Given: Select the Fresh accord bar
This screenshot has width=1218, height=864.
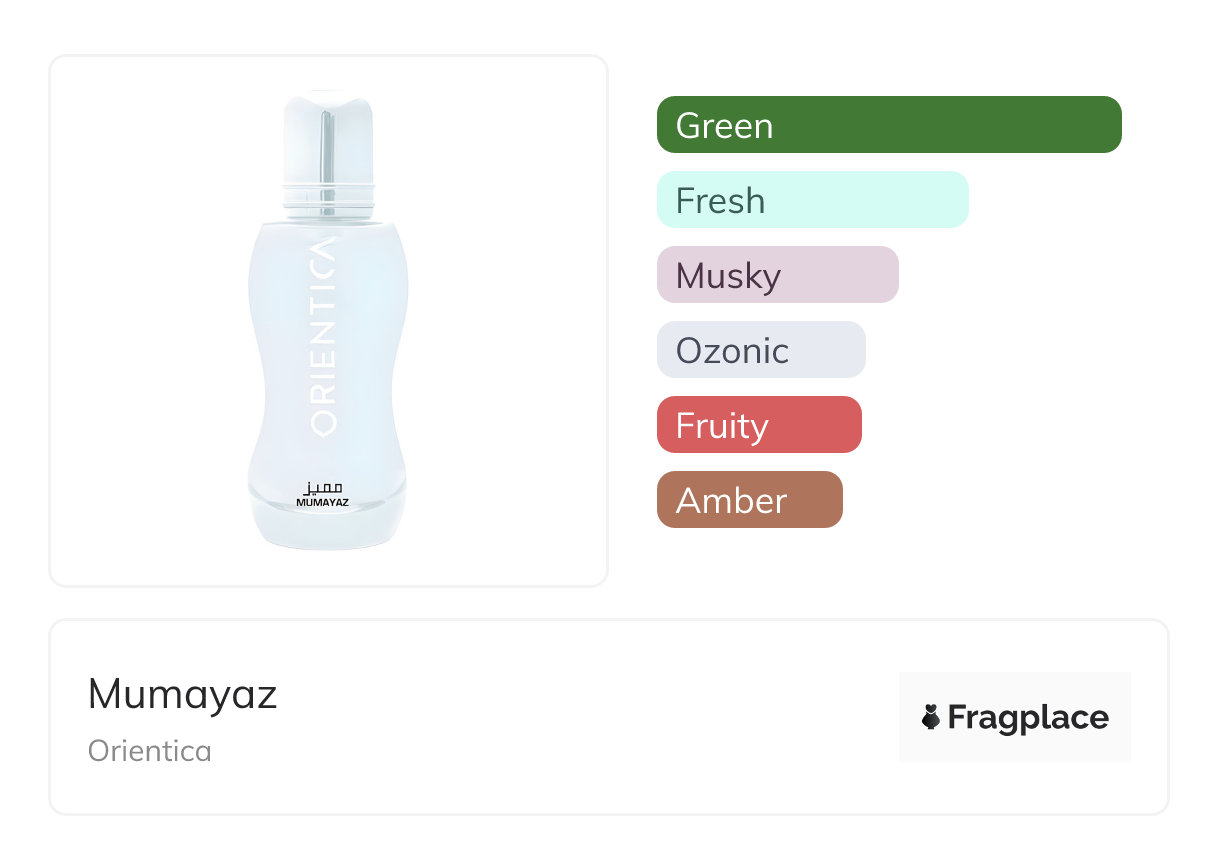Looking at the screenshot, I should coord(812,200).
